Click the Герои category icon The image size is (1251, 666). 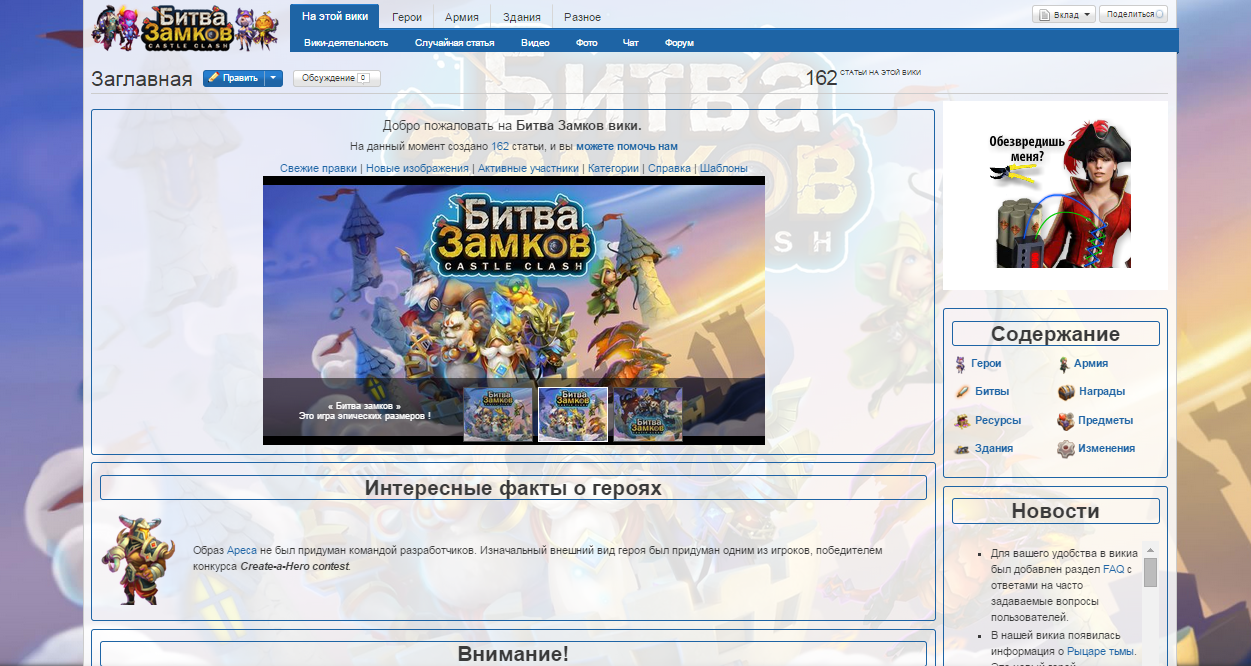(962, 364)
